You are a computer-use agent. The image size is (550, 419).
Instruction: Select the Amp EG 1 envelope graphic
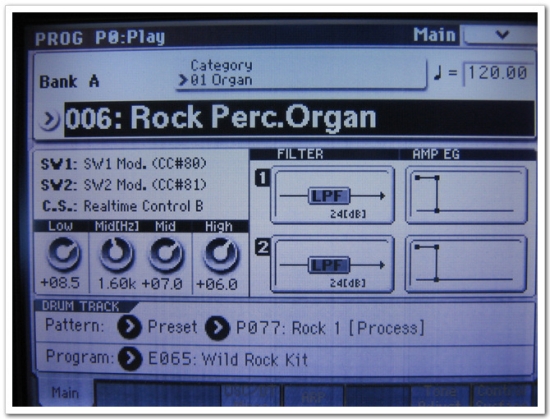click(467, 195)
